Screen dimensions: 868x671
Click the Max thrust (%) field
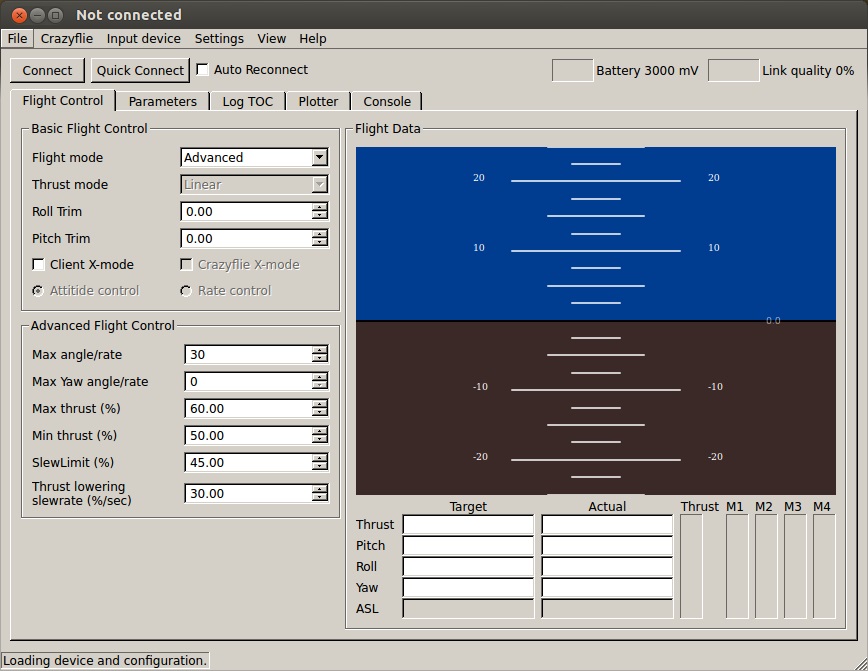click(249, 409)
